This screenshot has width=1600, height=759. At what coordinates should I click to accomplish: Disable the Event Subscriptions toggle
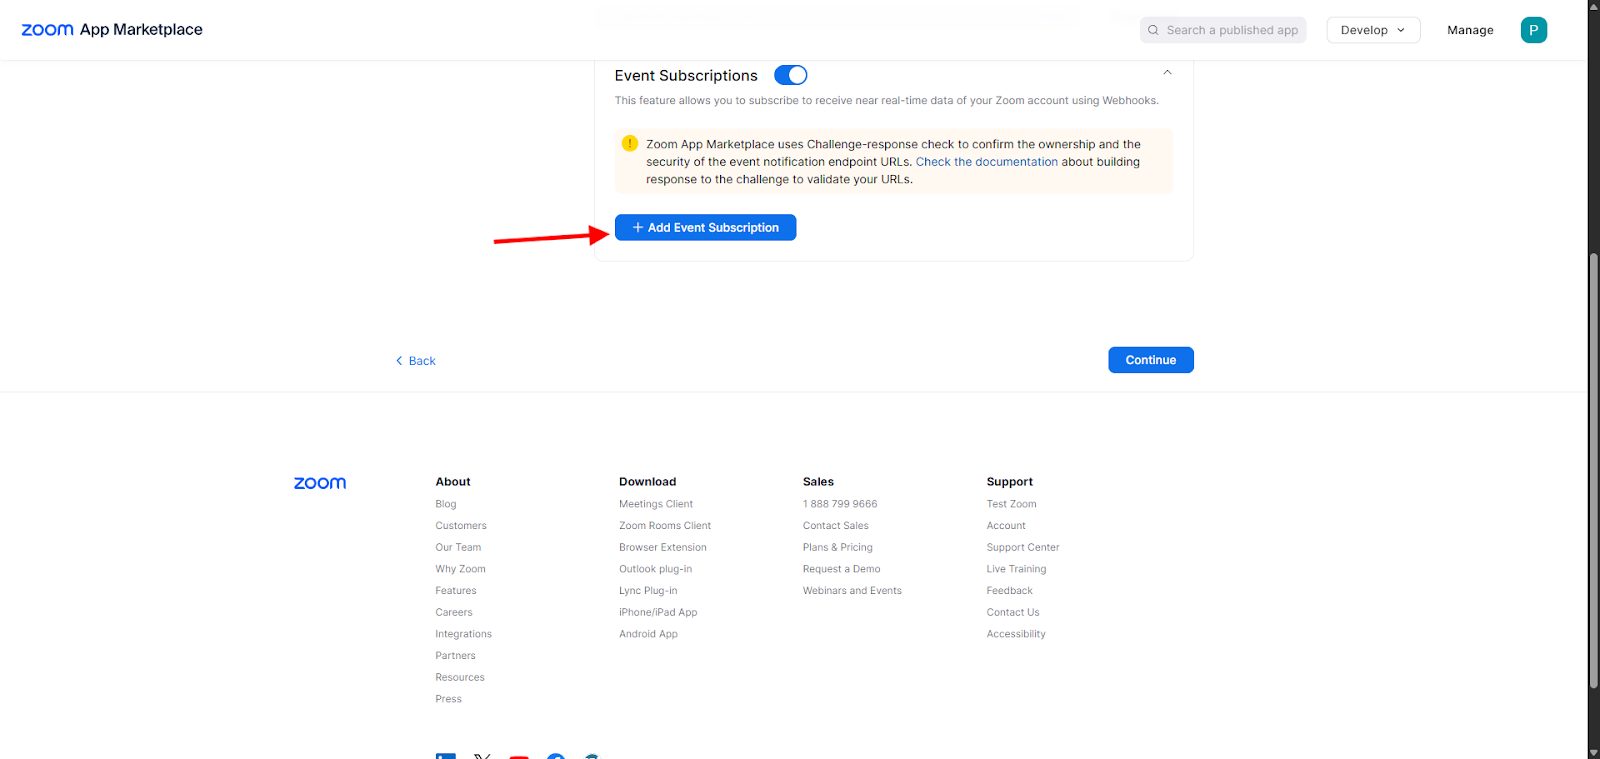click(x=790, y=75)
